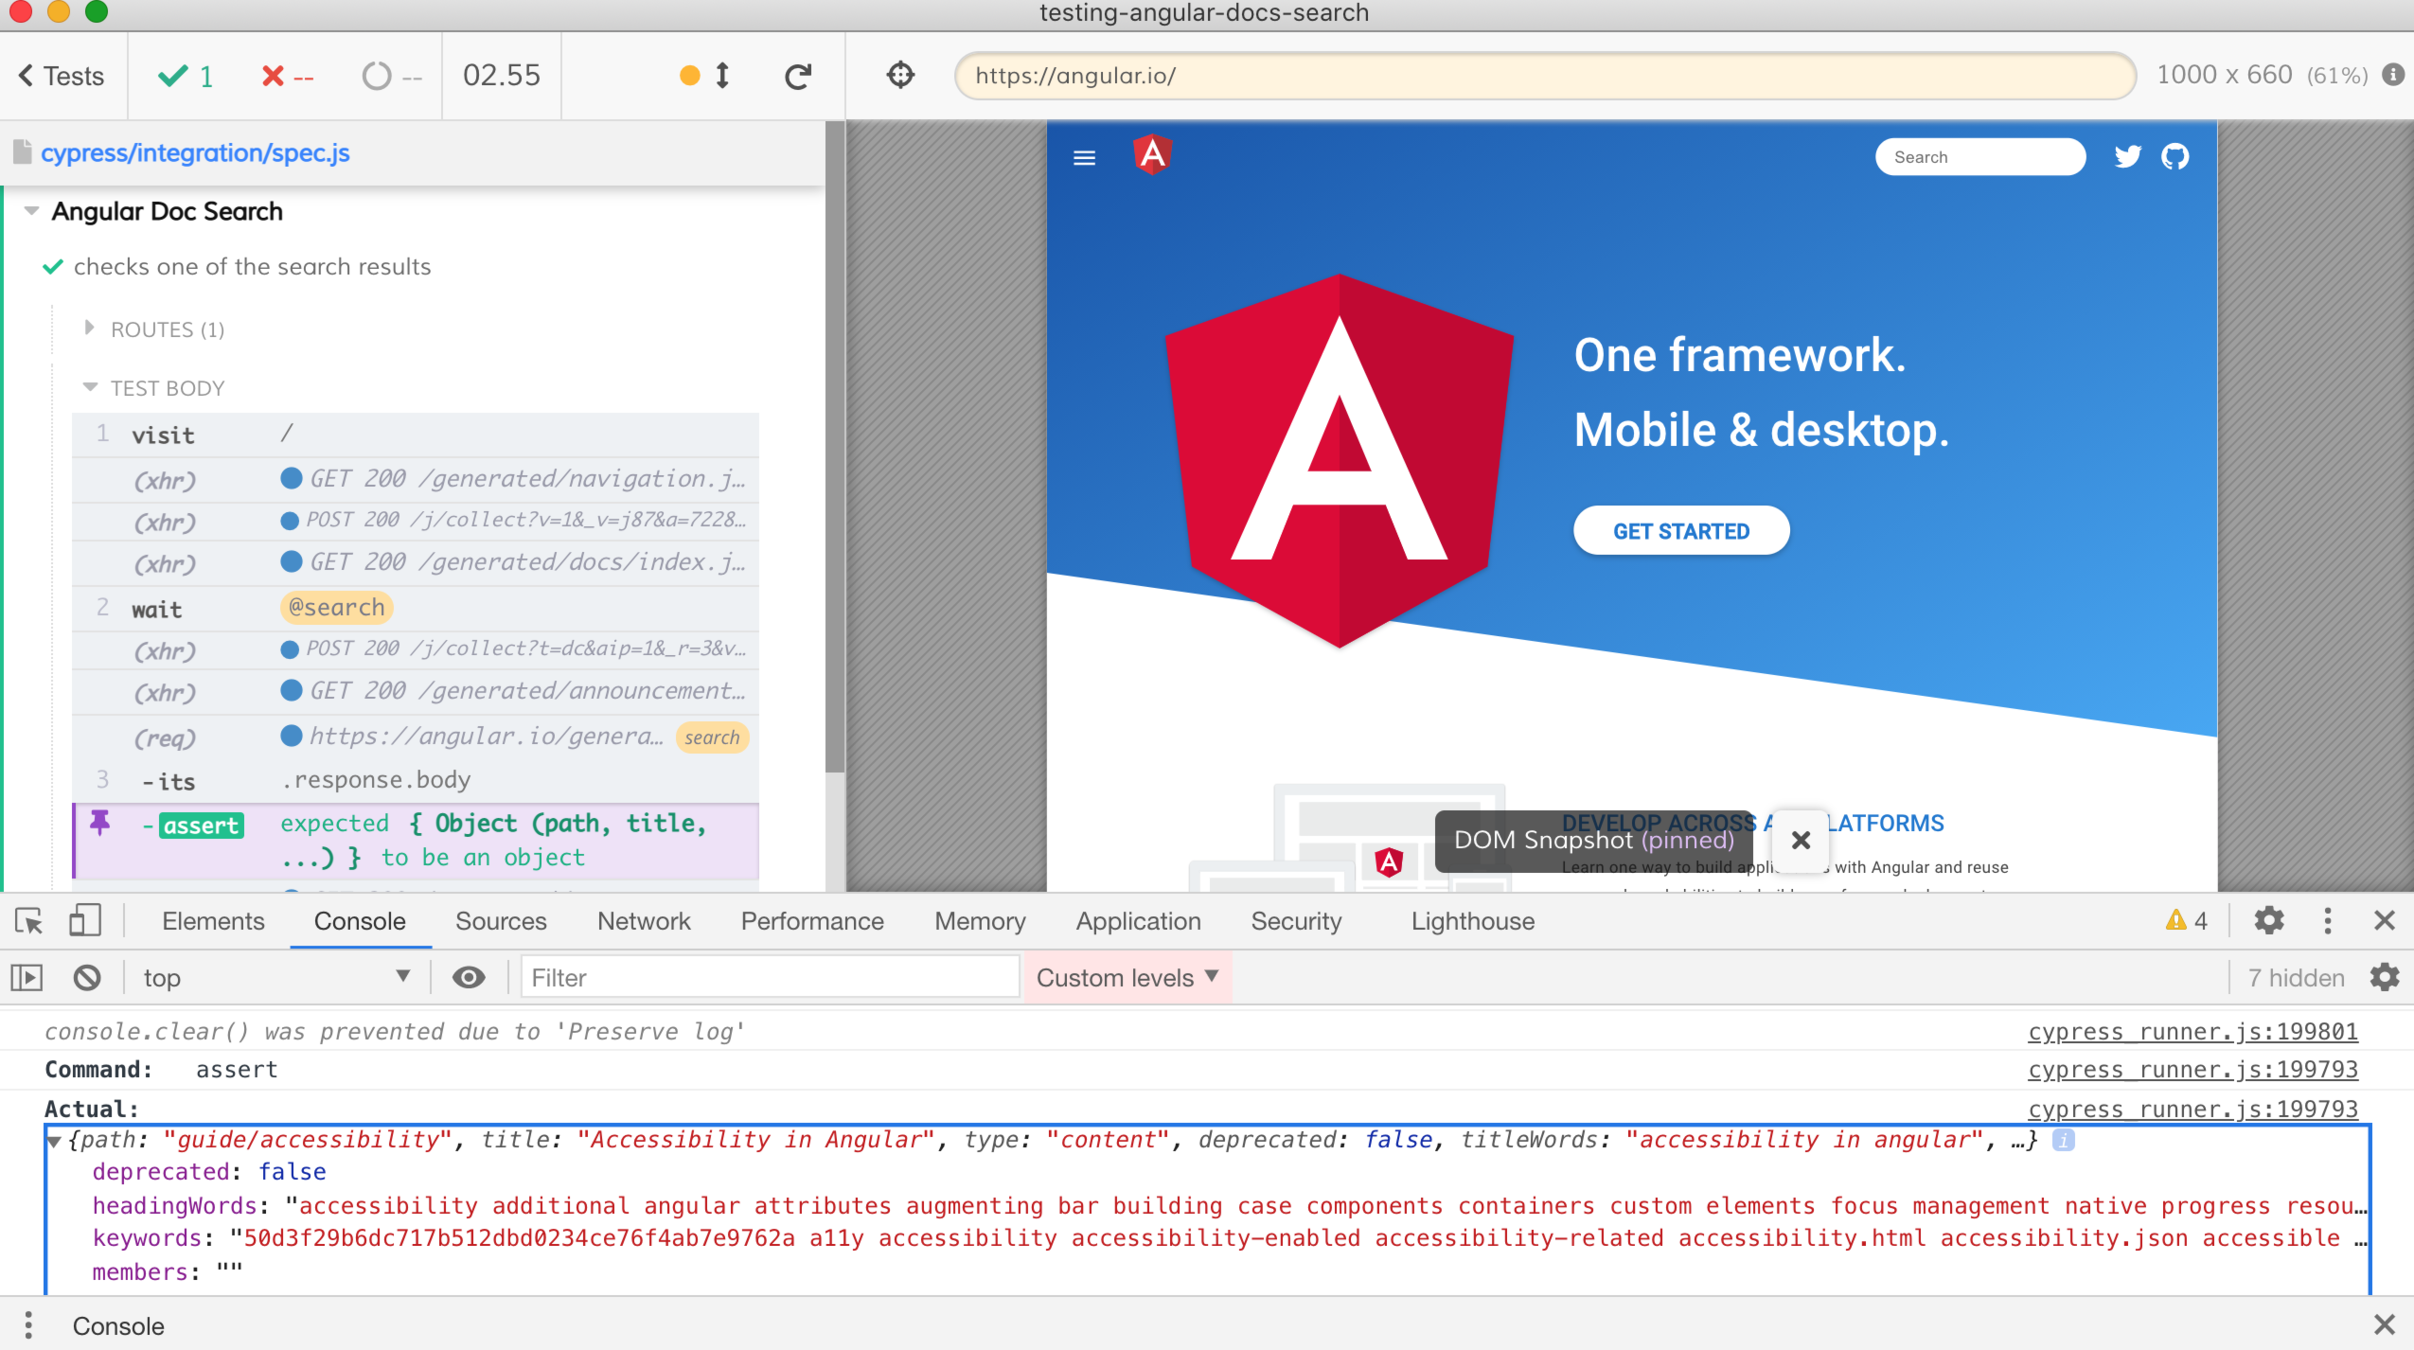Click the inspect element picker icon
The image size is (2414, 1350).
click(x=29, y=920)
